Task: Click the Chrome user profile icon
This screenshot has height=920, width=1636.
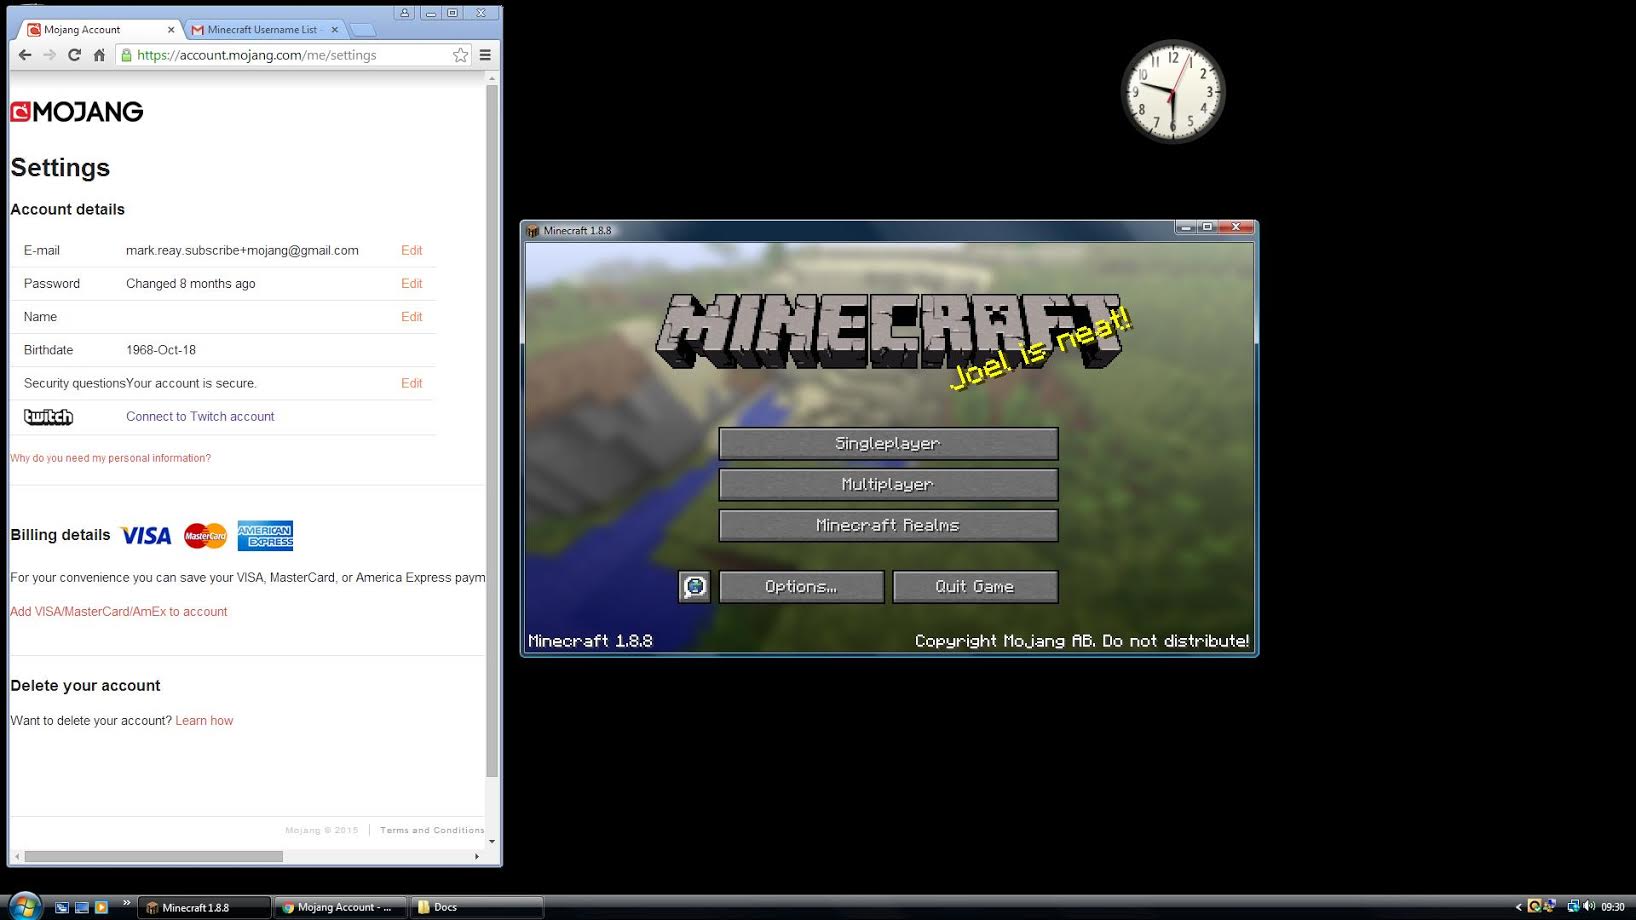Action: point(404,13)
